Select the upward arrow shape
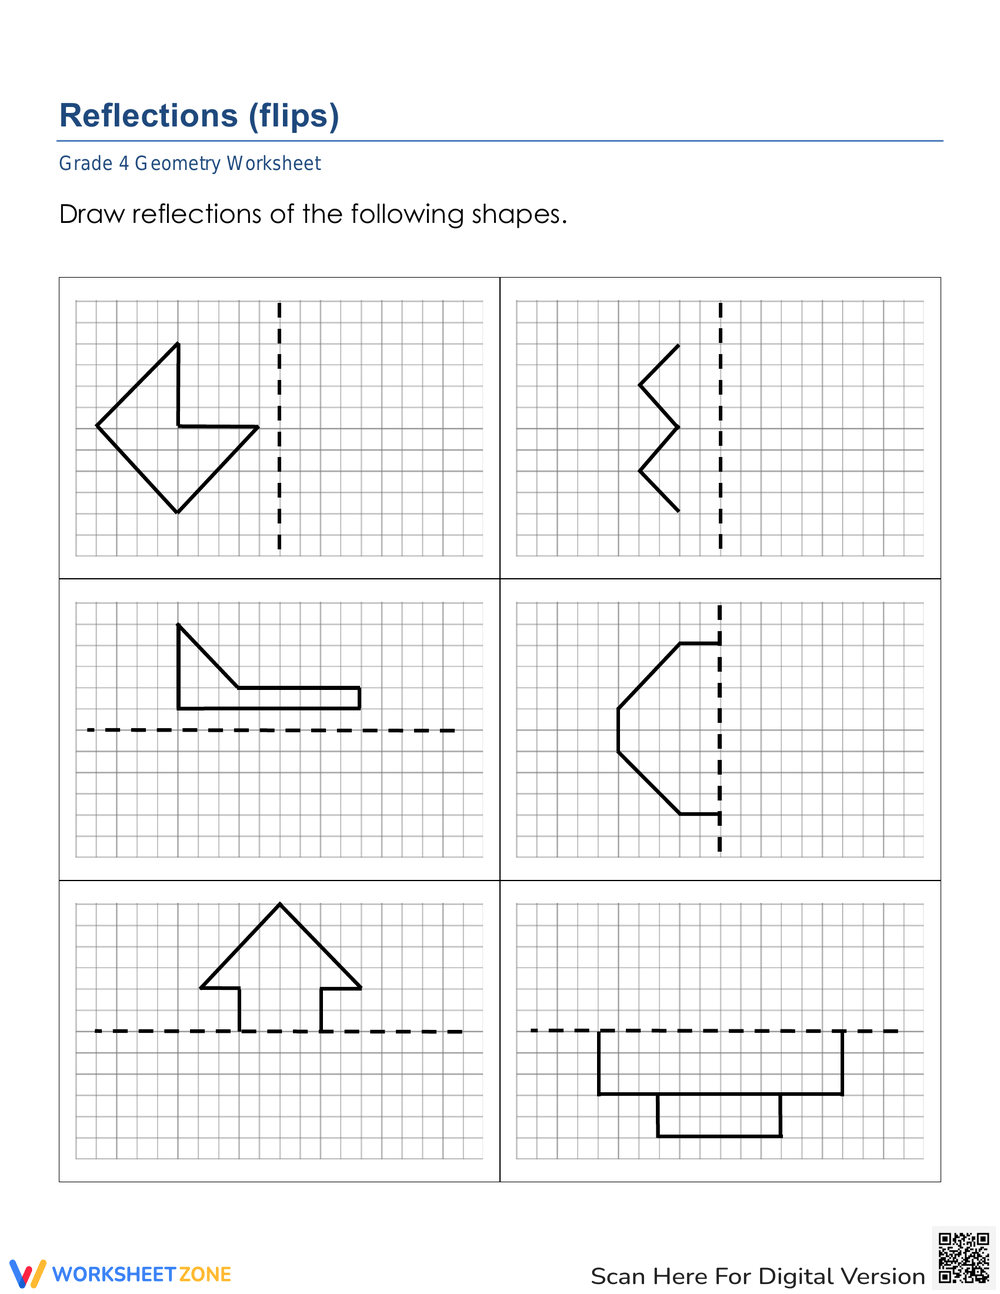This screenshot has height=1294, width=1000. point(280,960)
